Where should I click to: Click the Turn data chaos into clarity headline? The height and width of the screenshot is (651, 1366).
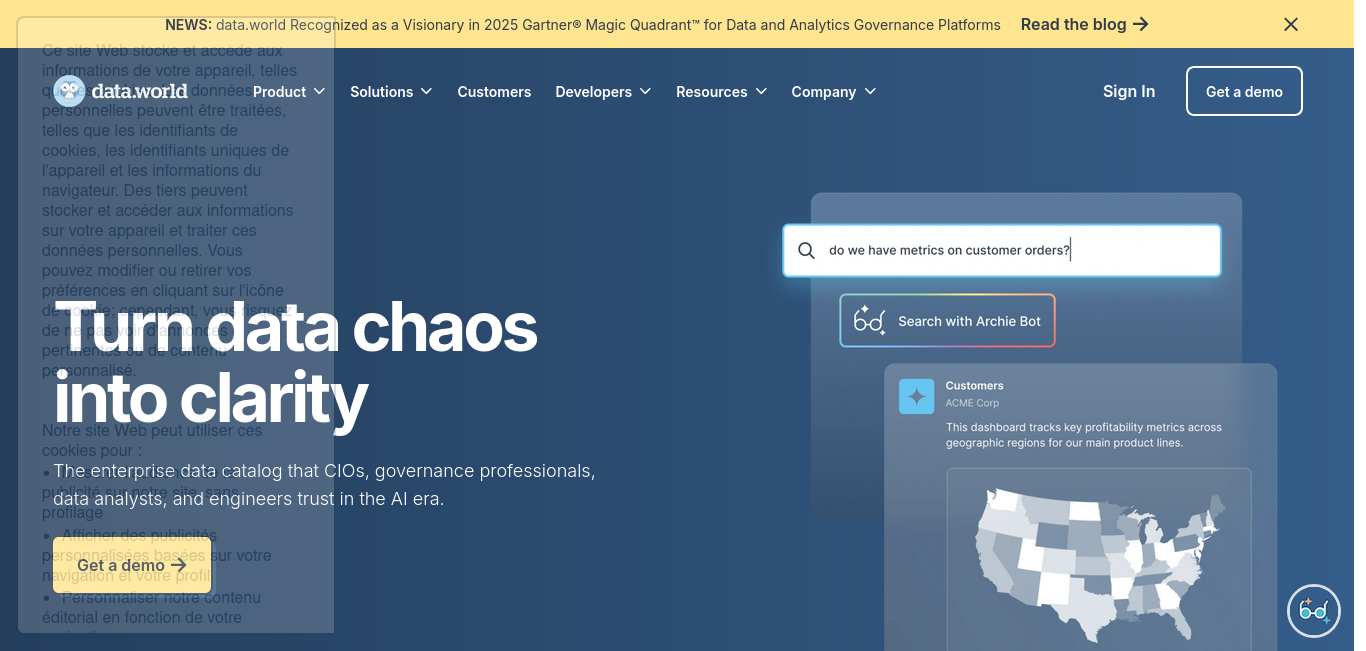point(296,362)
